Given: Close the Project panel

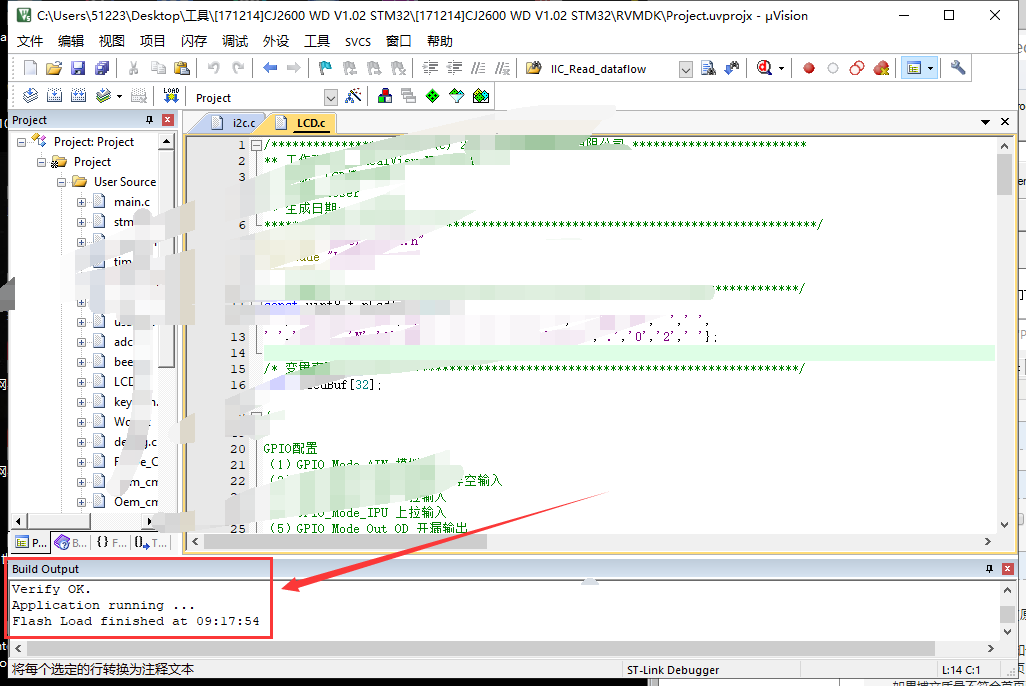Looking at the screenshot, I should (x=168, y=120).
